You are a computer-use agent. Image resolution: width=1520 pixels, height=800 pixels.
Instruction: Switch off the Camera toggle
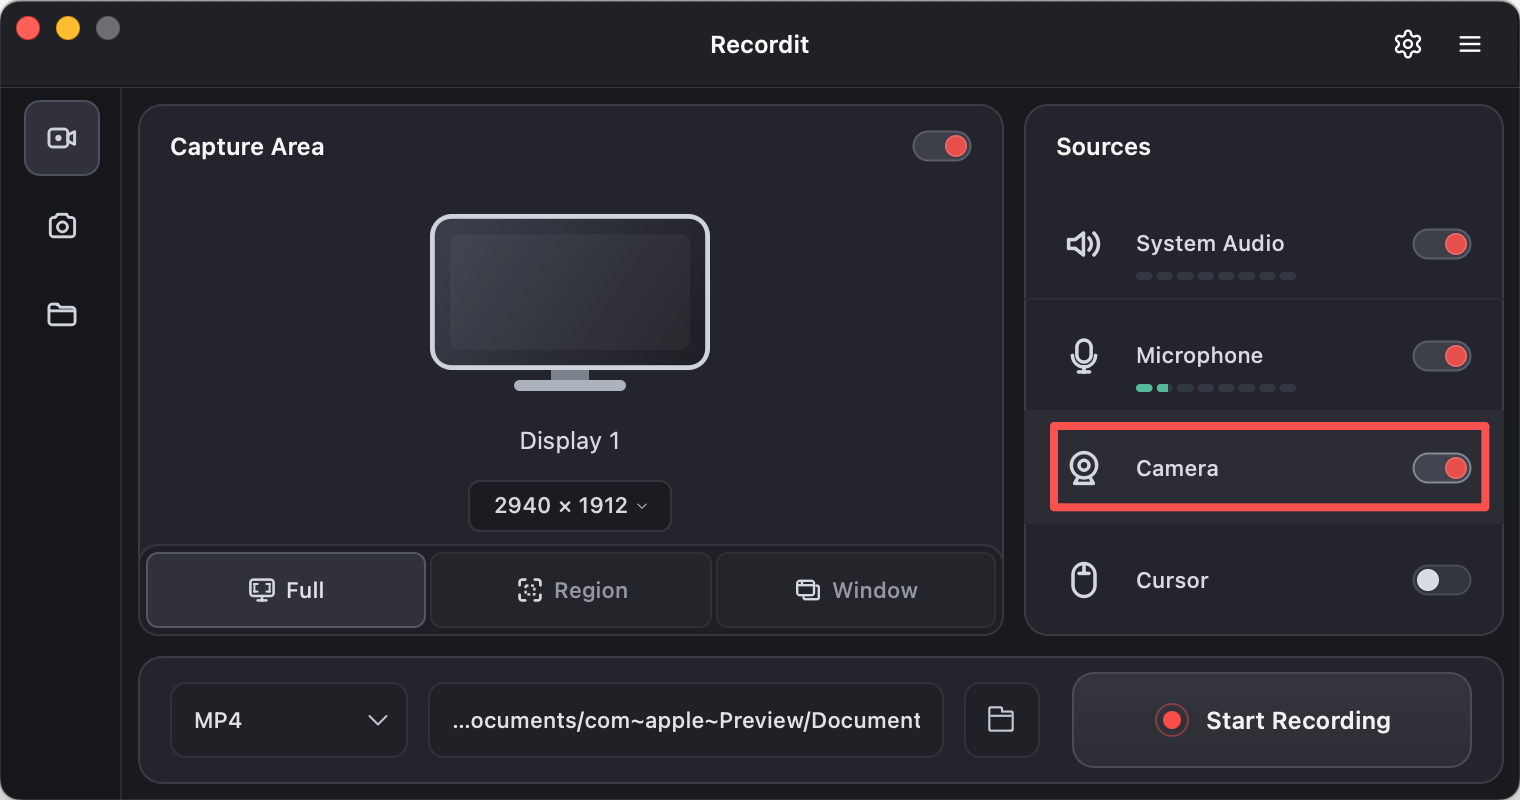1441,468
